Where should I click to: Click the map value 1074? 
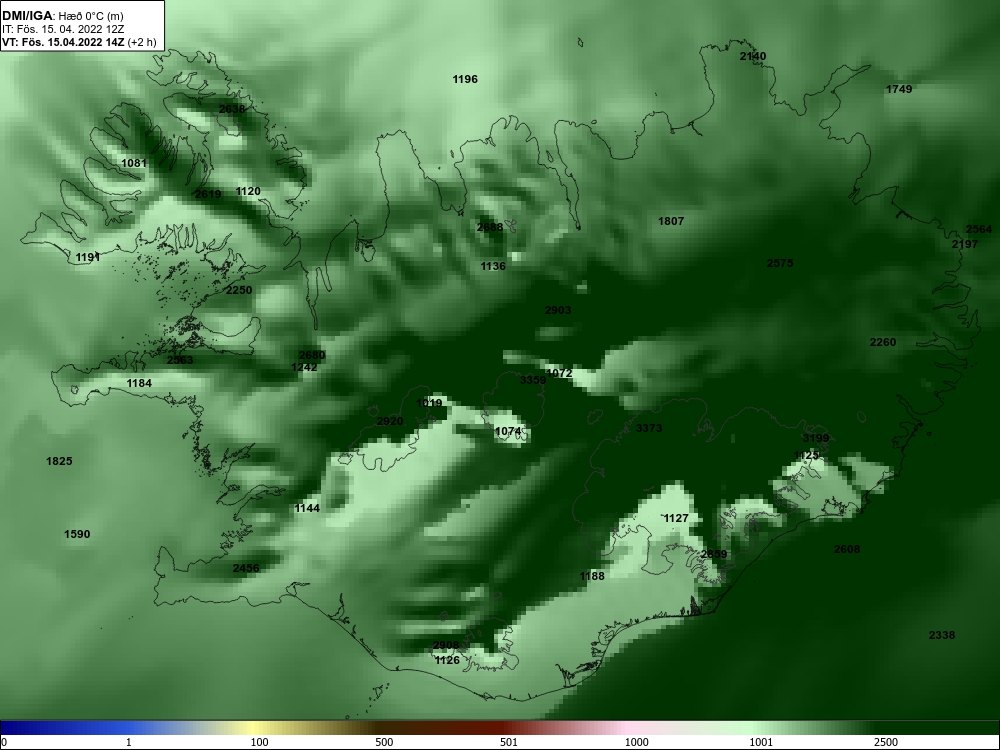508,432
